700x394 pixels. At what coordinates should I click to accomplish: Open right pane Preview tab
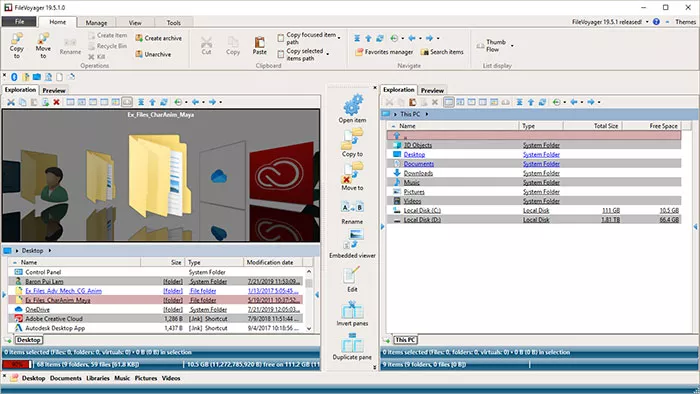[432, 90]
